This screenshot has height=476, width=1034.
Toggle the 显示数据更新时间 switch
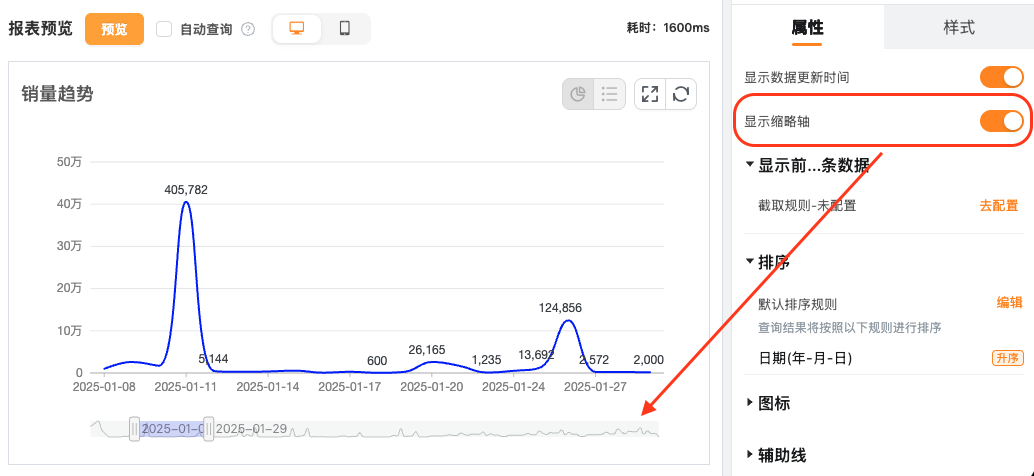tap(1001, 77)
